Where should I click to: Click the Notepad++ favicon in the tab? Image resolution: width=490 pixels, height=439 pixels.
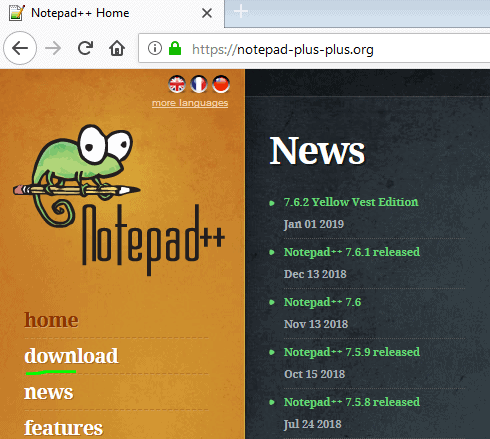16,13
